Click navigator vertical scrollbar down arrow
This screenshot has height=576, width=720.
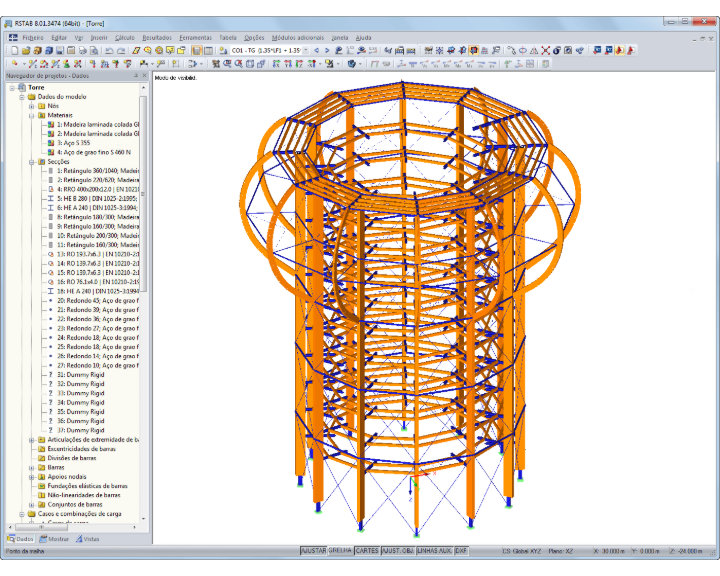pos(144,519)
